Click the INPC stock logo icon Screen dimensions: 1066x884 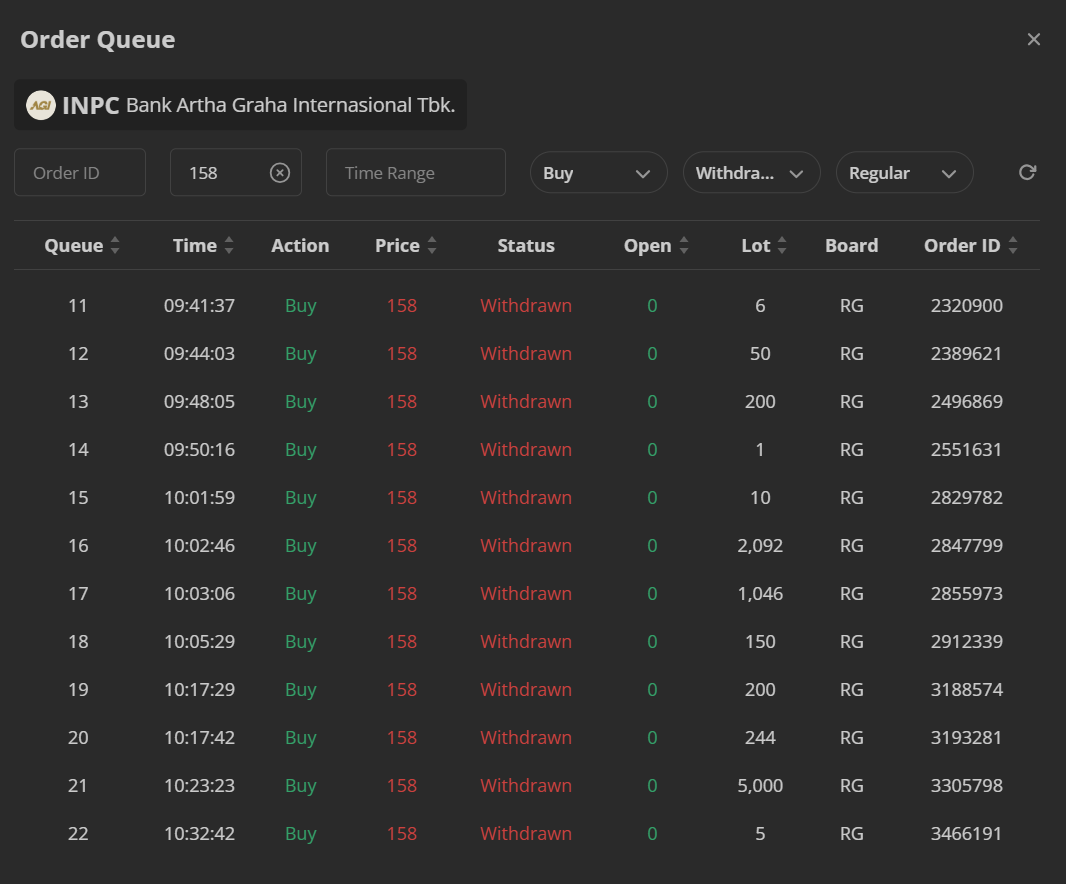point(41,105)
